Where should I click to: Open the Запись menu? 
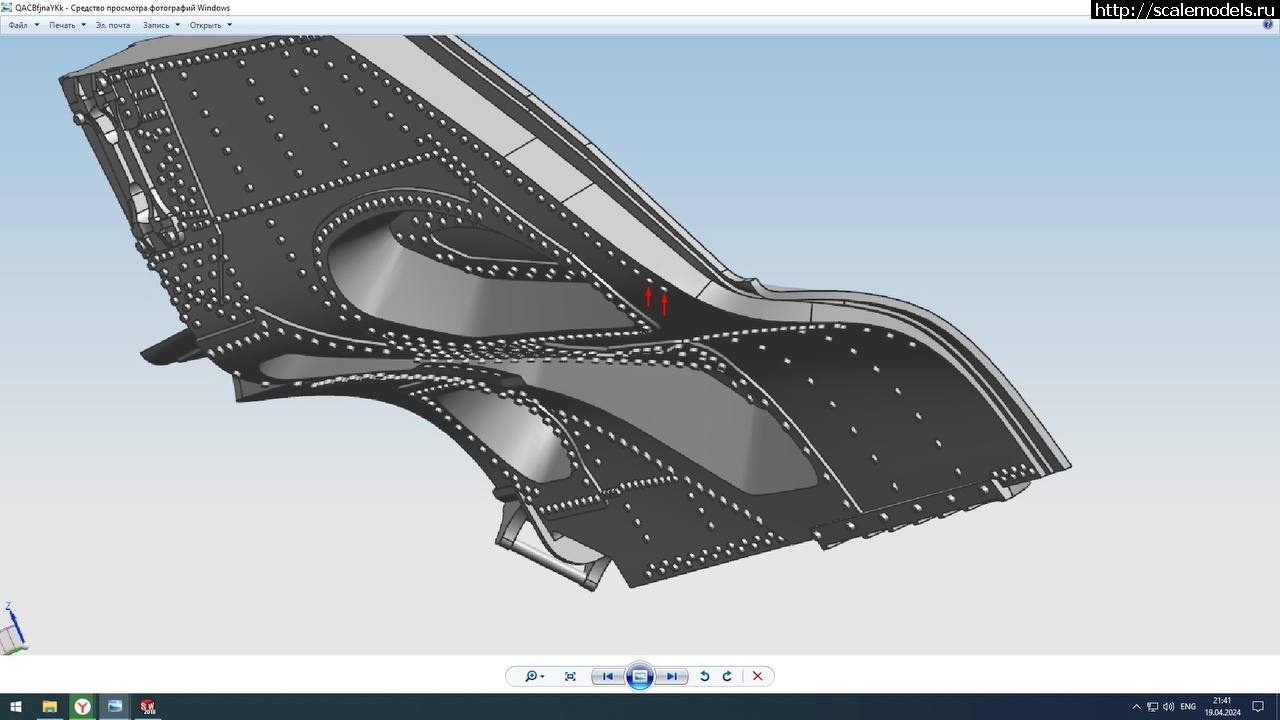(x=161, y=25)
